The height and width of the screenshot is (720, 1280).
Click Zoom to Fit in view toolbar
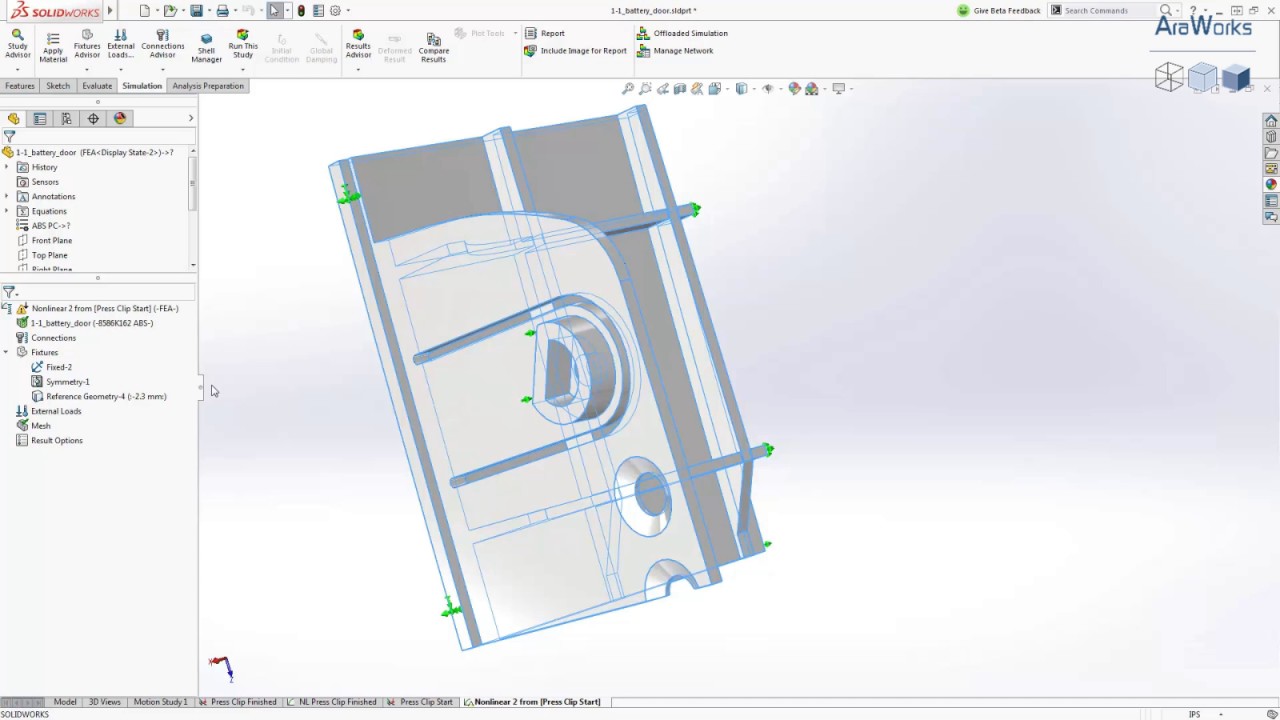coord(628,89)
